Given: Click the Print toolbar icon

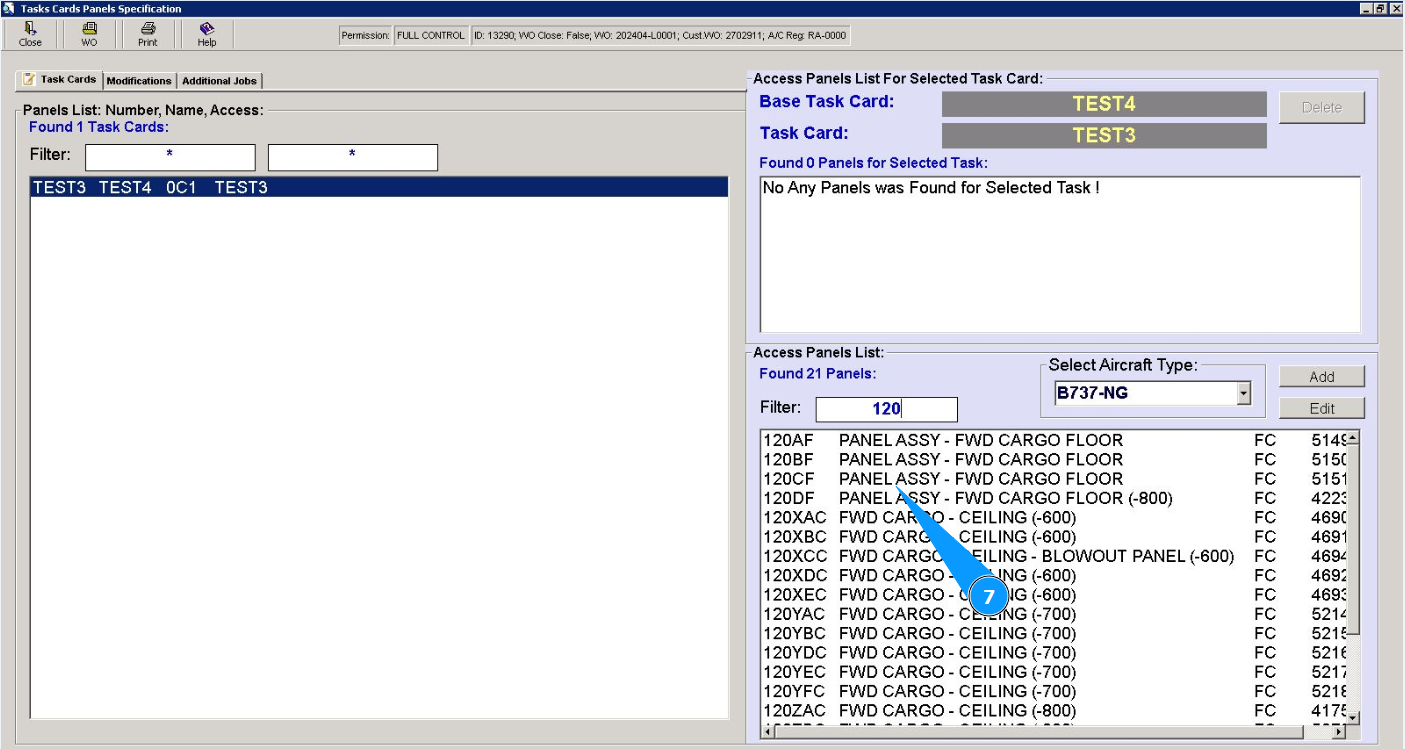Looking at the screenshot, I should pos(148,34).
